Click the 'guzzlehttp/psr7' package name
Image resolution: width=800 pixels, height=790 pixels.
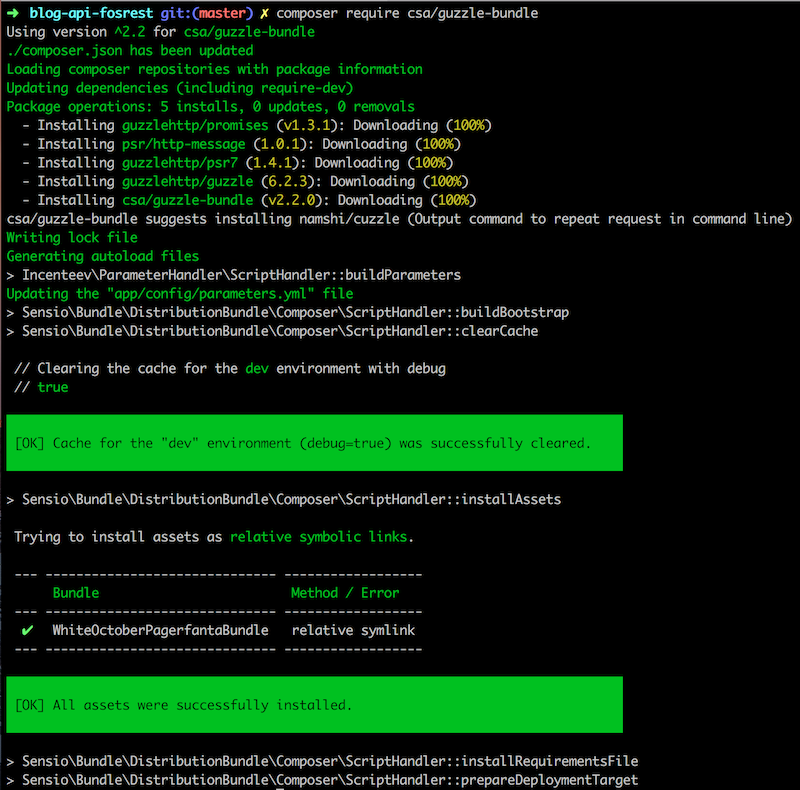tap(180, 163)
